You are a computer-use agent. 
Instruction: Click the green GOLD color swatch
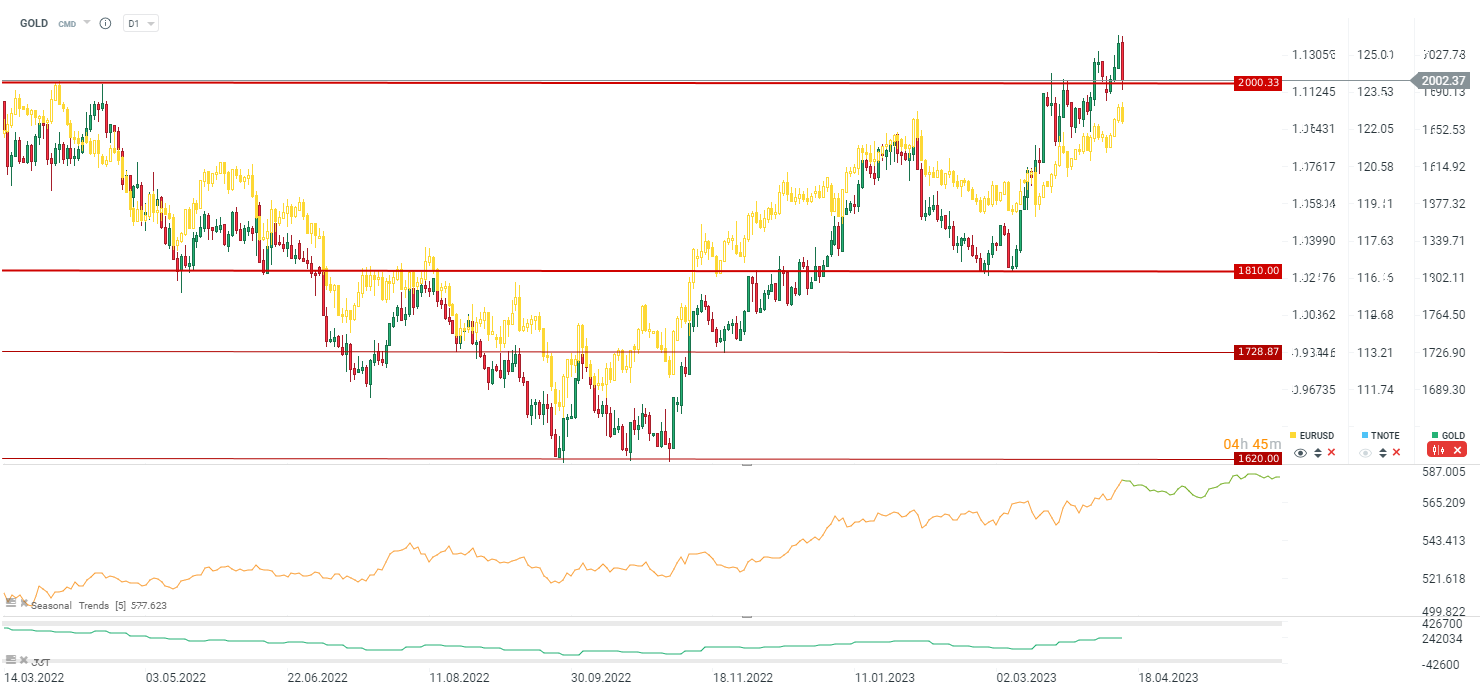tap(1435, 436)
